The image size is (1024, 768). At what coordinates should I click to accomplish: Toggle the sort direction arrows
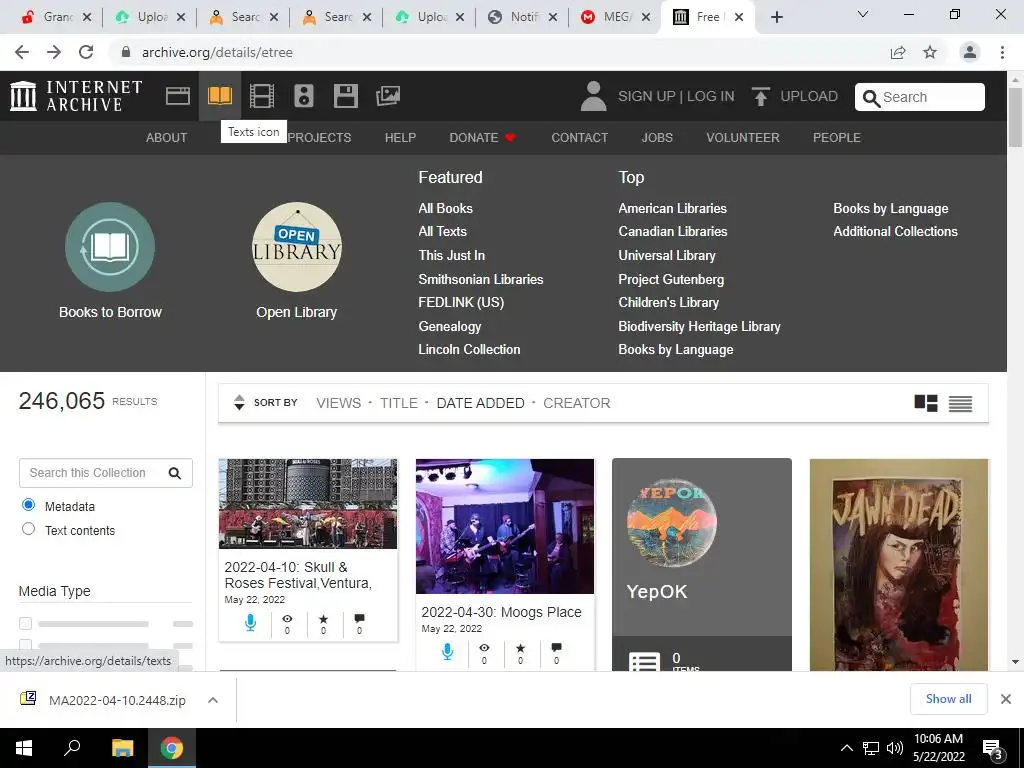pyautogui.click(x=239, y=402)
